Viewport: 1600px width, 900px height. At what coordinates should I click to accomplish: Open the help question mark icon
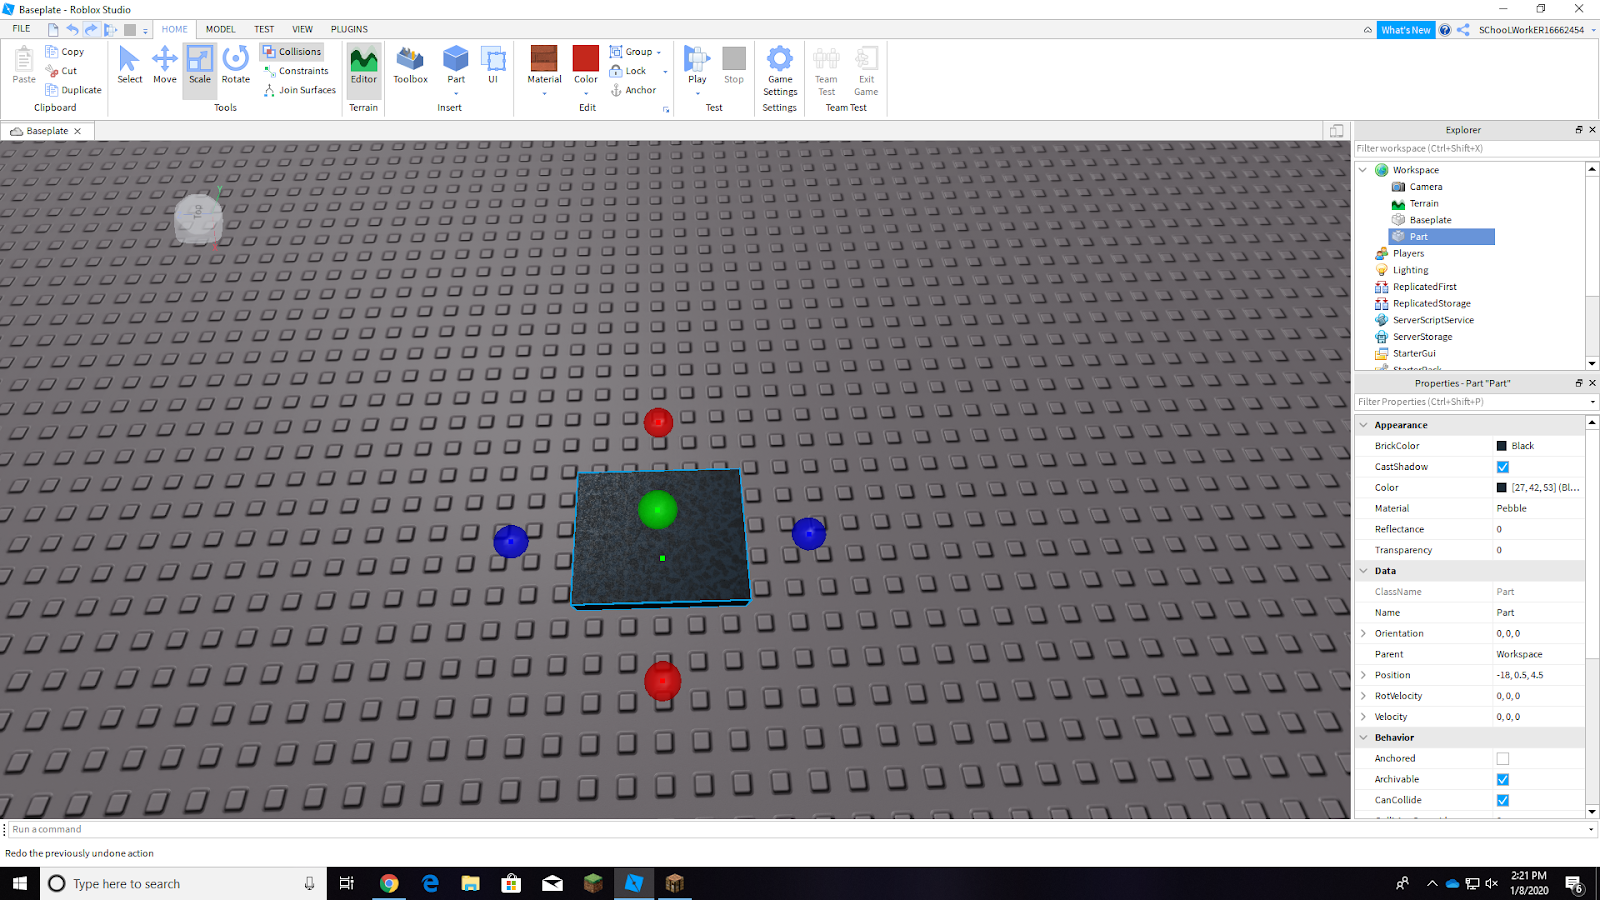(x=1445, y=30)
